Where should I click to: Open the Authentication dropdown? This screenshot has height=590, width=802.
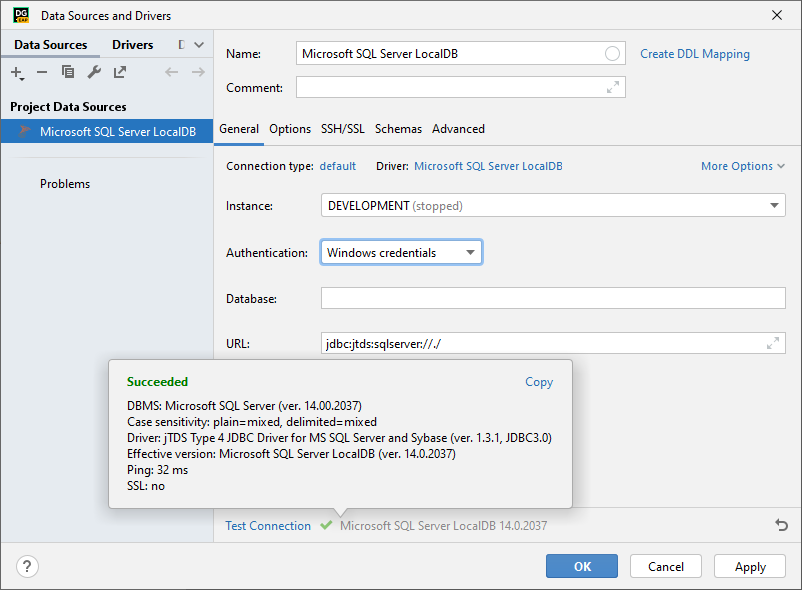(470, 252)
